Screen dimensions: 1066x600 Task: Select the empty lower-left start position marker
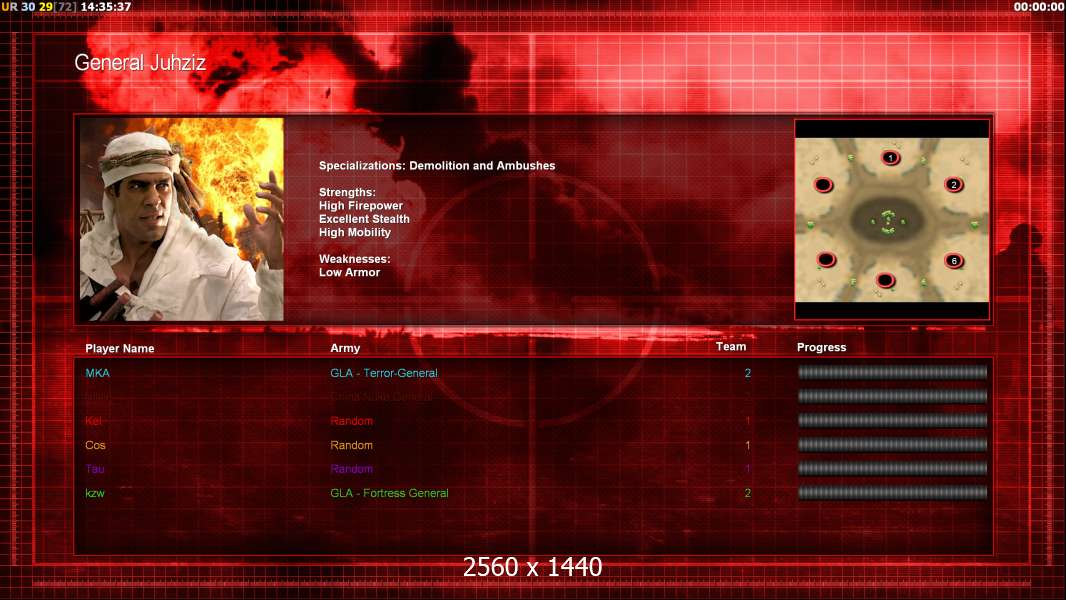pos(826,260)
